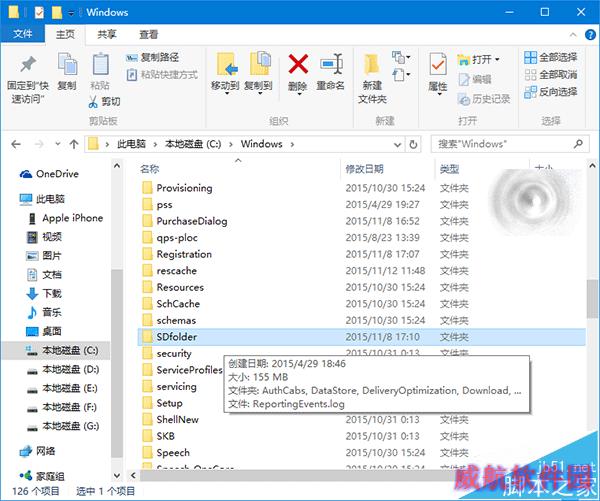Create a New folder from ribbon
The image size is (600, 501).
pos(372,78)
